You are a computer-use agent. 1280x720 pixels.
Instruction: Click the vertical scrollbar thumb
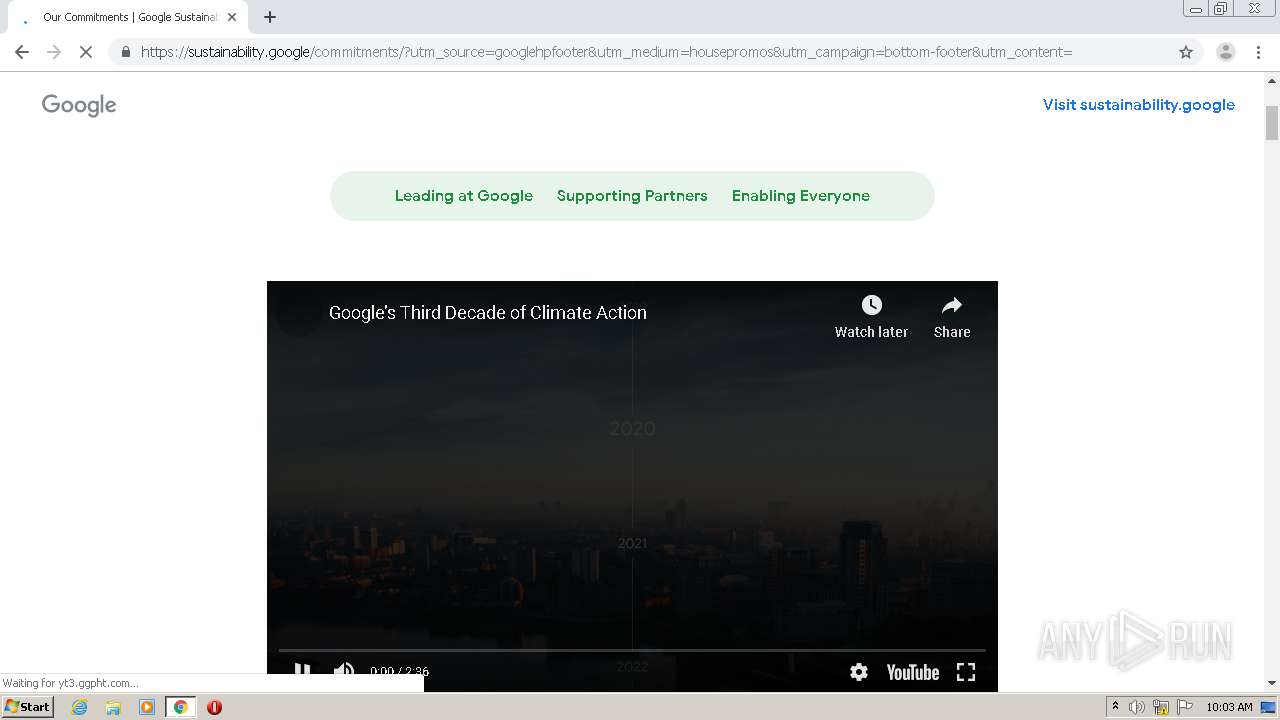[1272, 122]
